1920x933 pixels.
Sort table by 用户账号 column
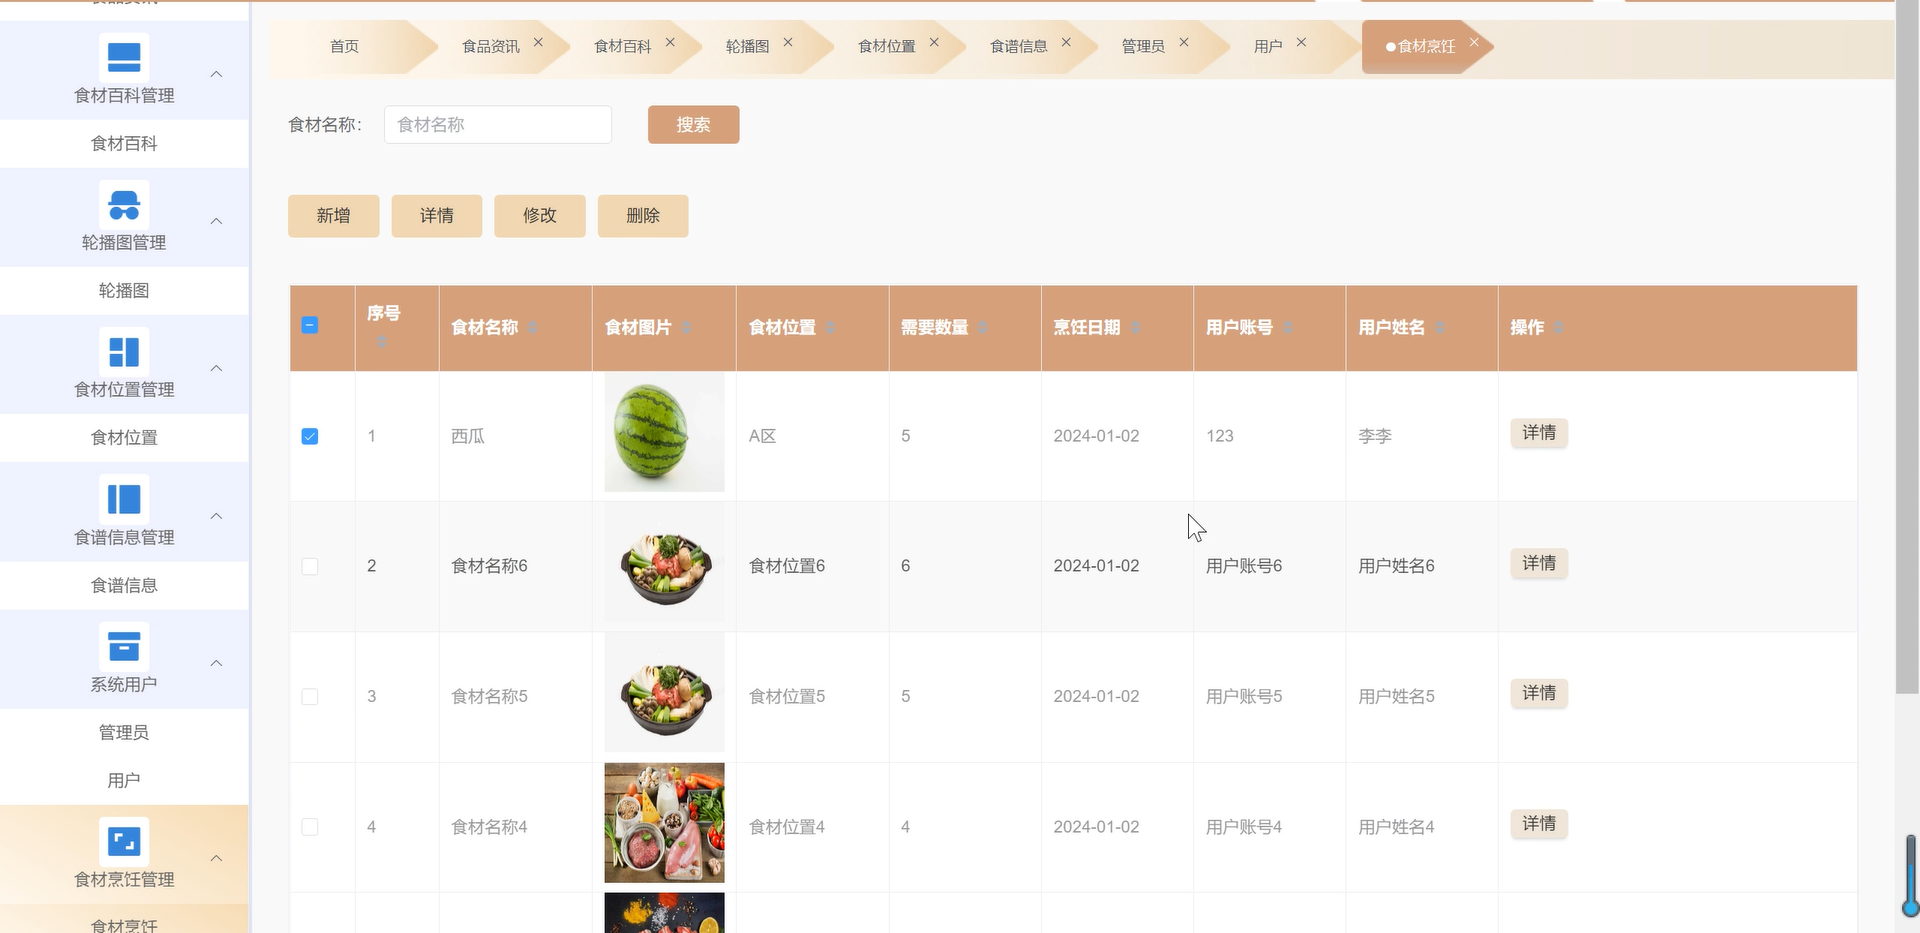pyautogui.click(x=1288, y=328)
